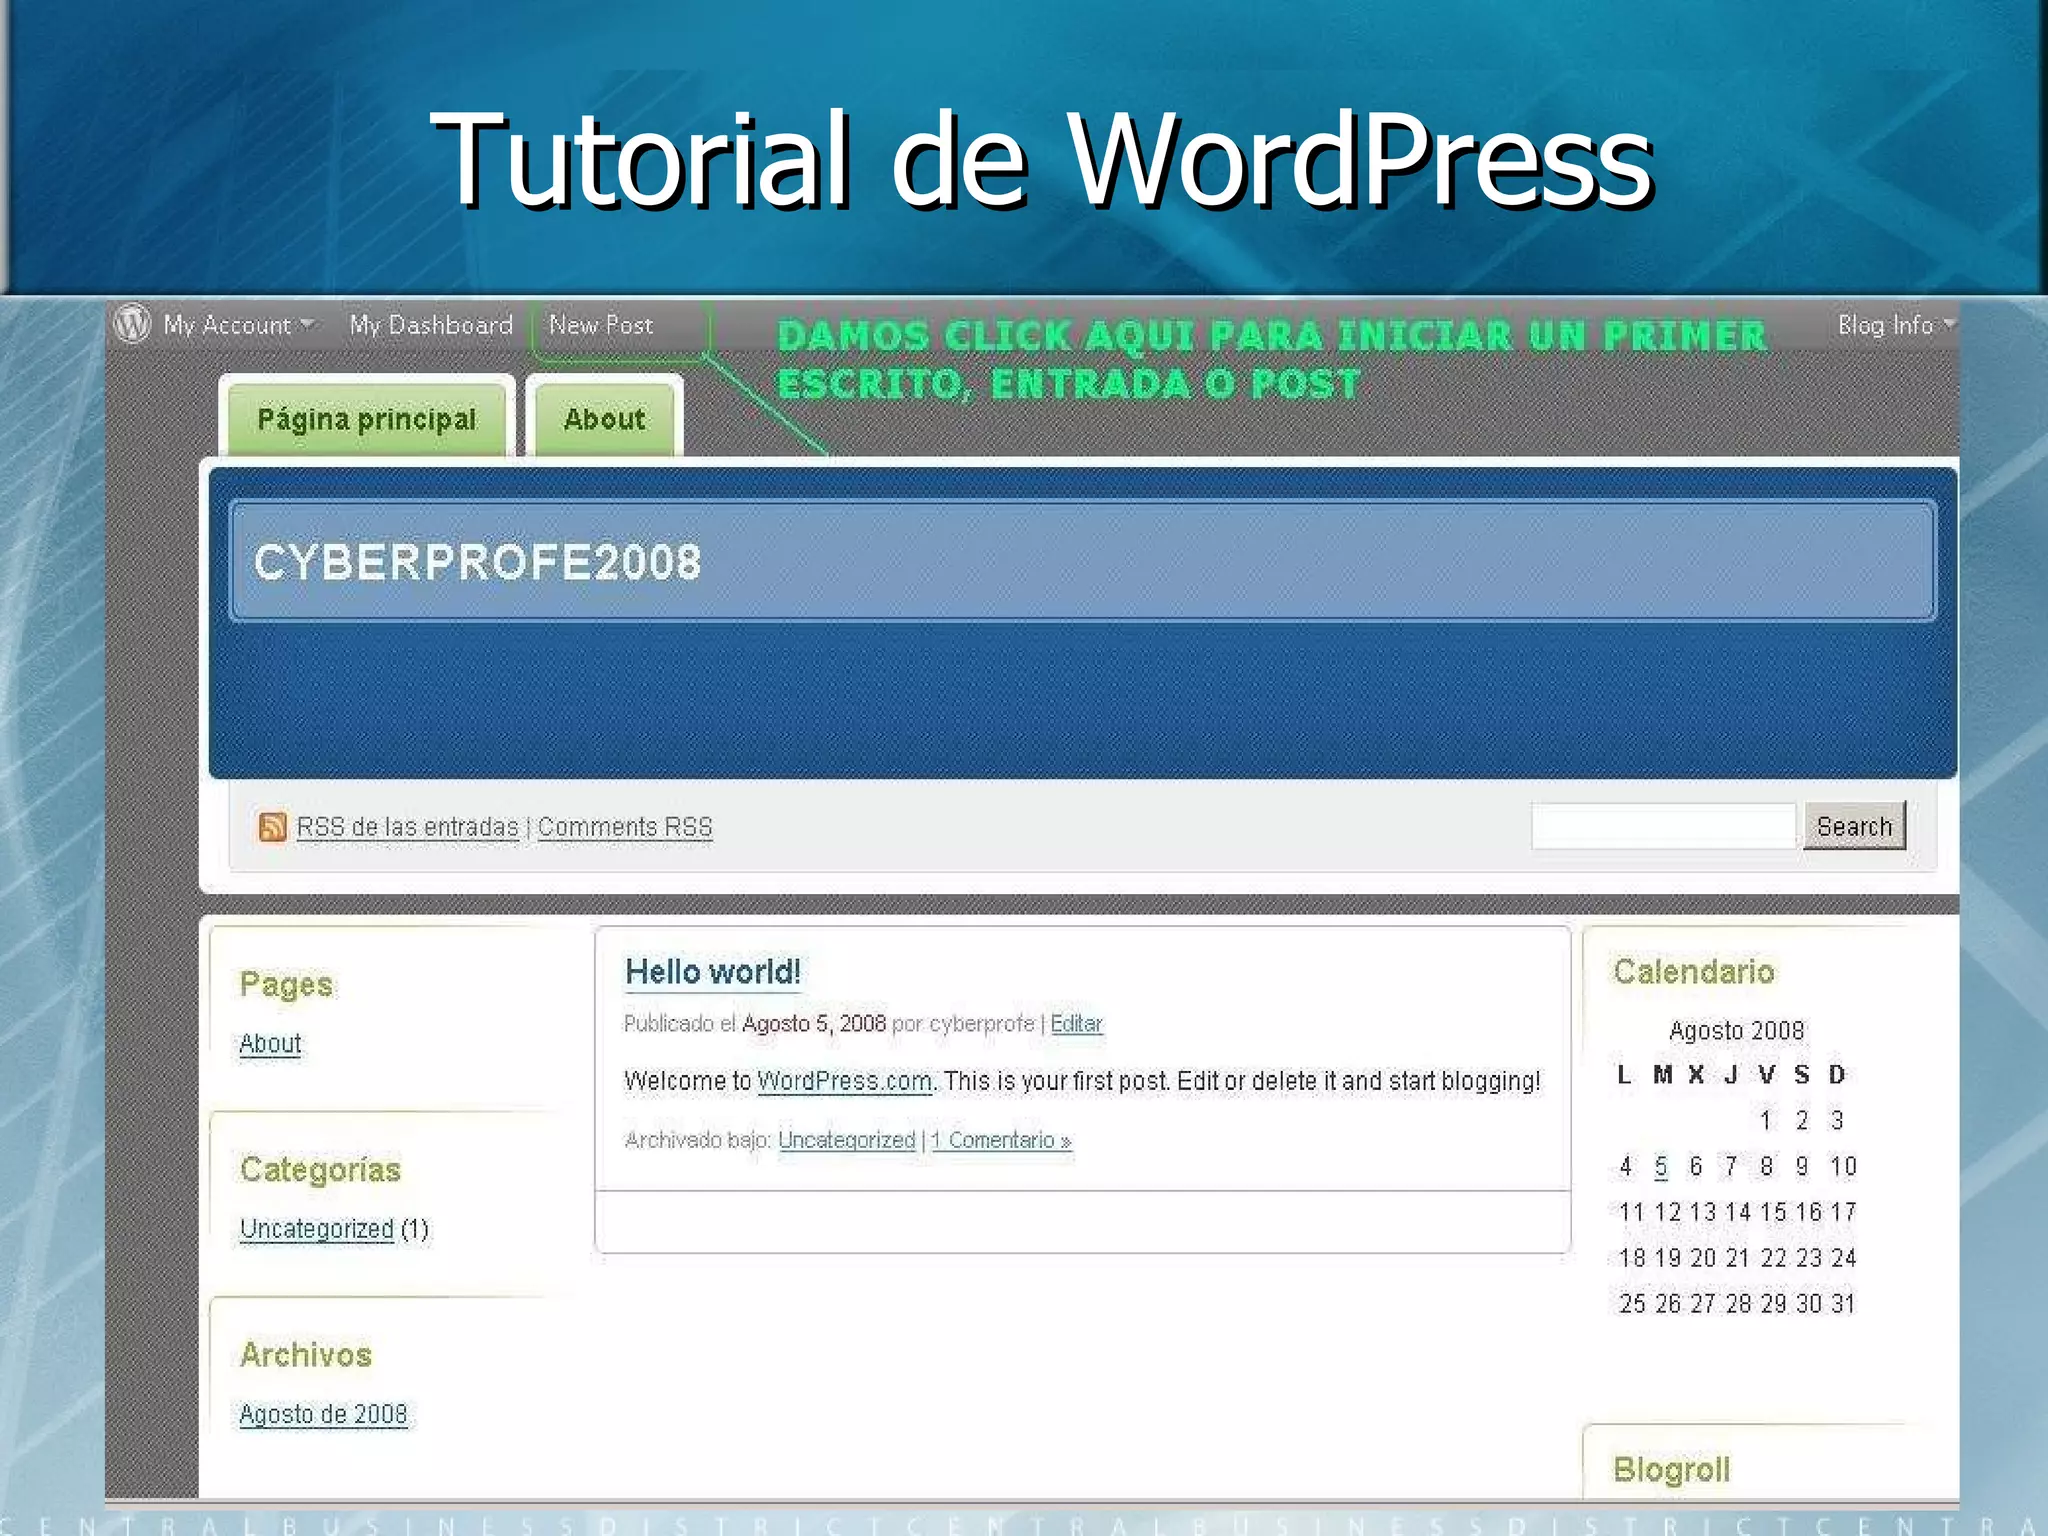The width and height of the screenshot is (2048, 1536).
Task: Click the Calendario widget heading
Action: point(1694,971)
